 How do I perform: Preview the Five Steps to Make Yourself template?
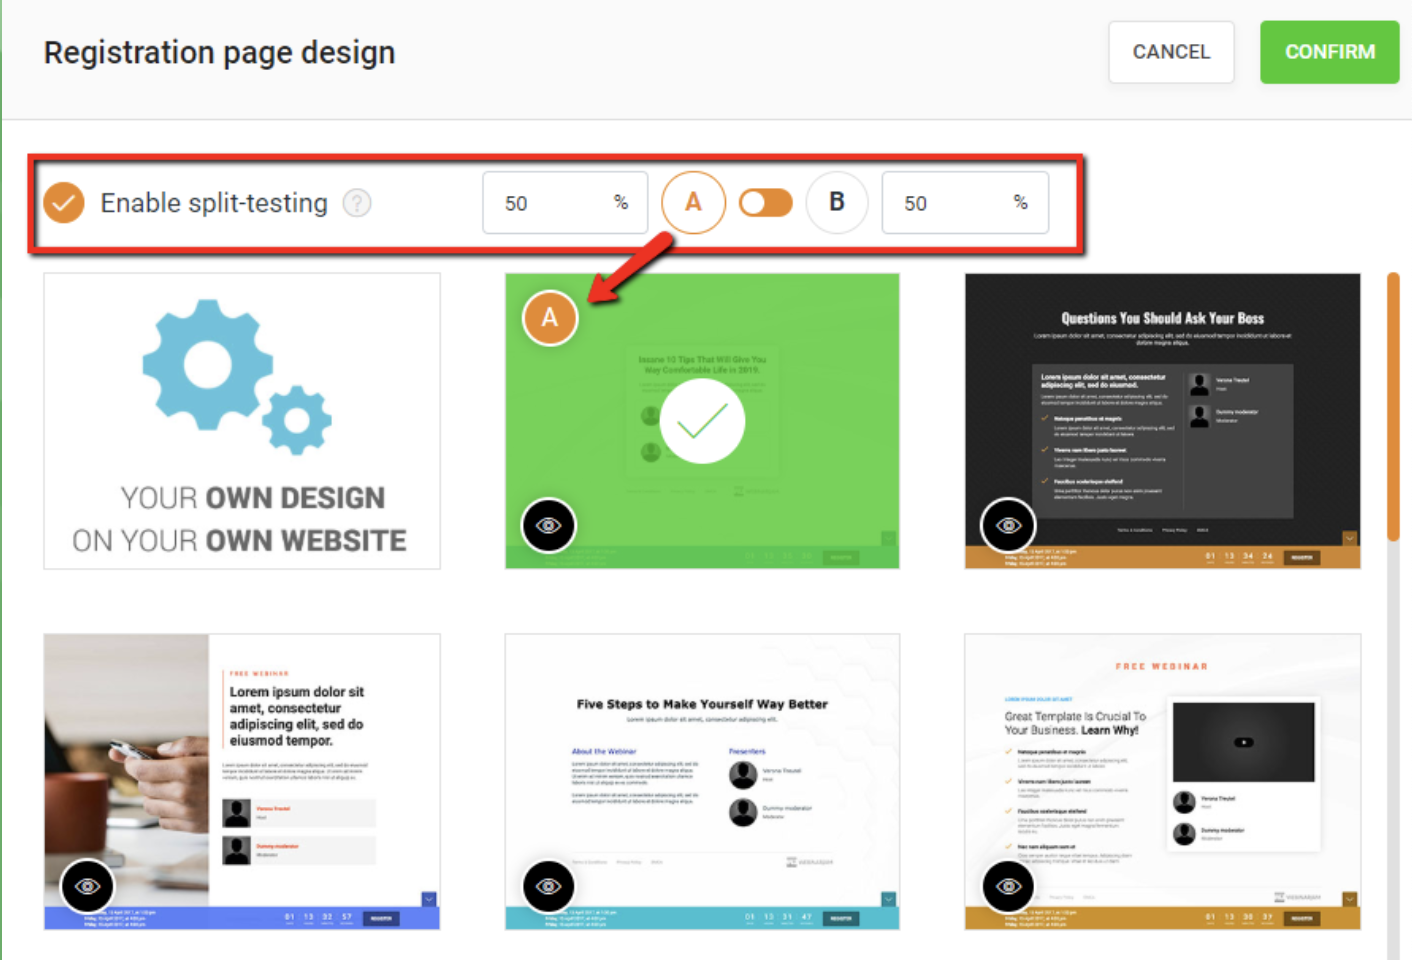[549, 886]
